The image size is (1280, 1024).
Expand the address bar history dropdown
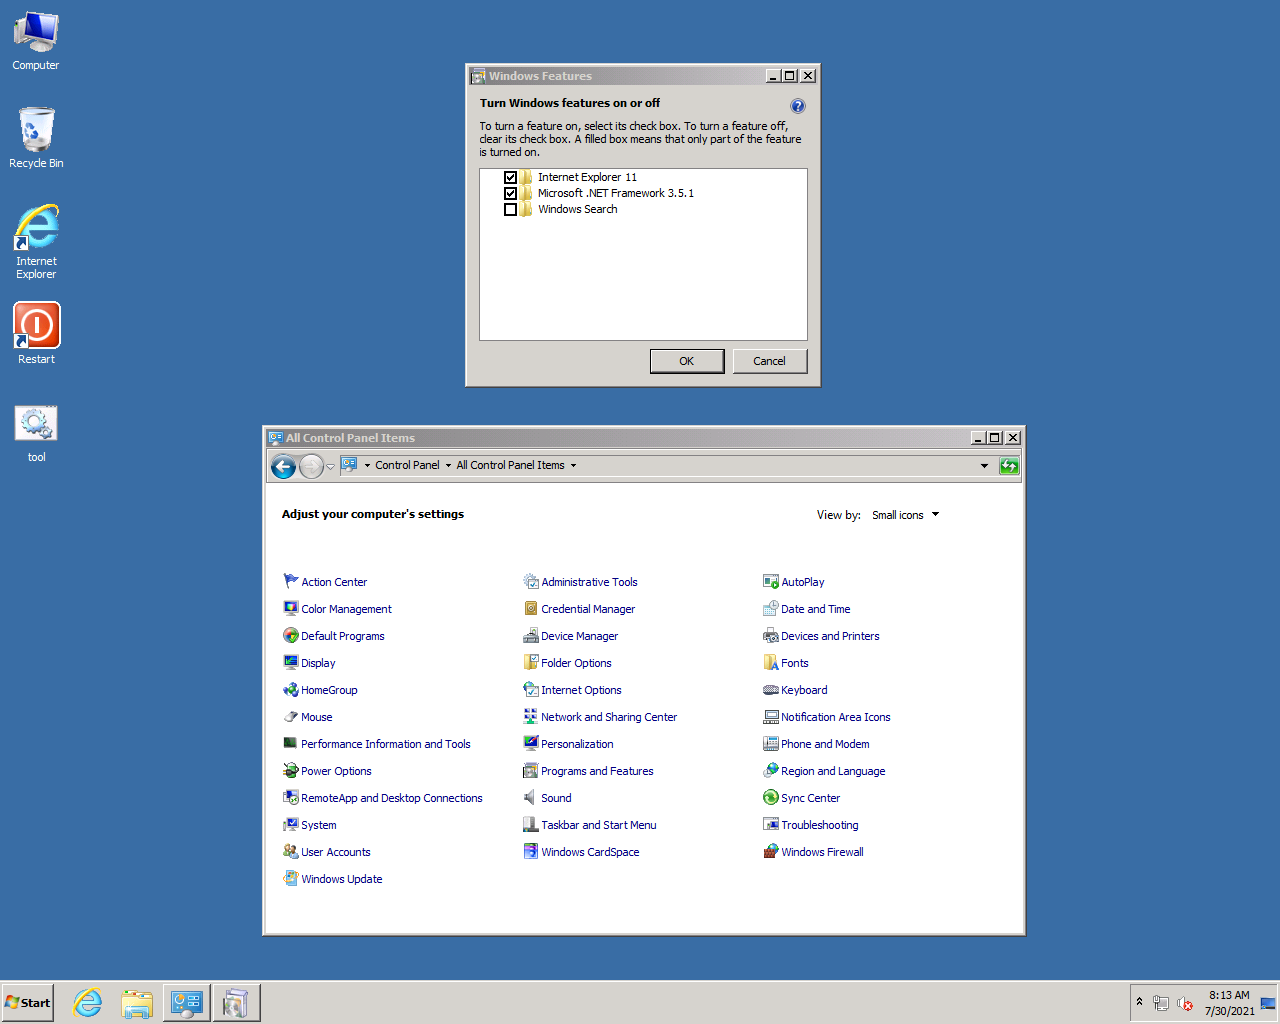pos(984,466)
